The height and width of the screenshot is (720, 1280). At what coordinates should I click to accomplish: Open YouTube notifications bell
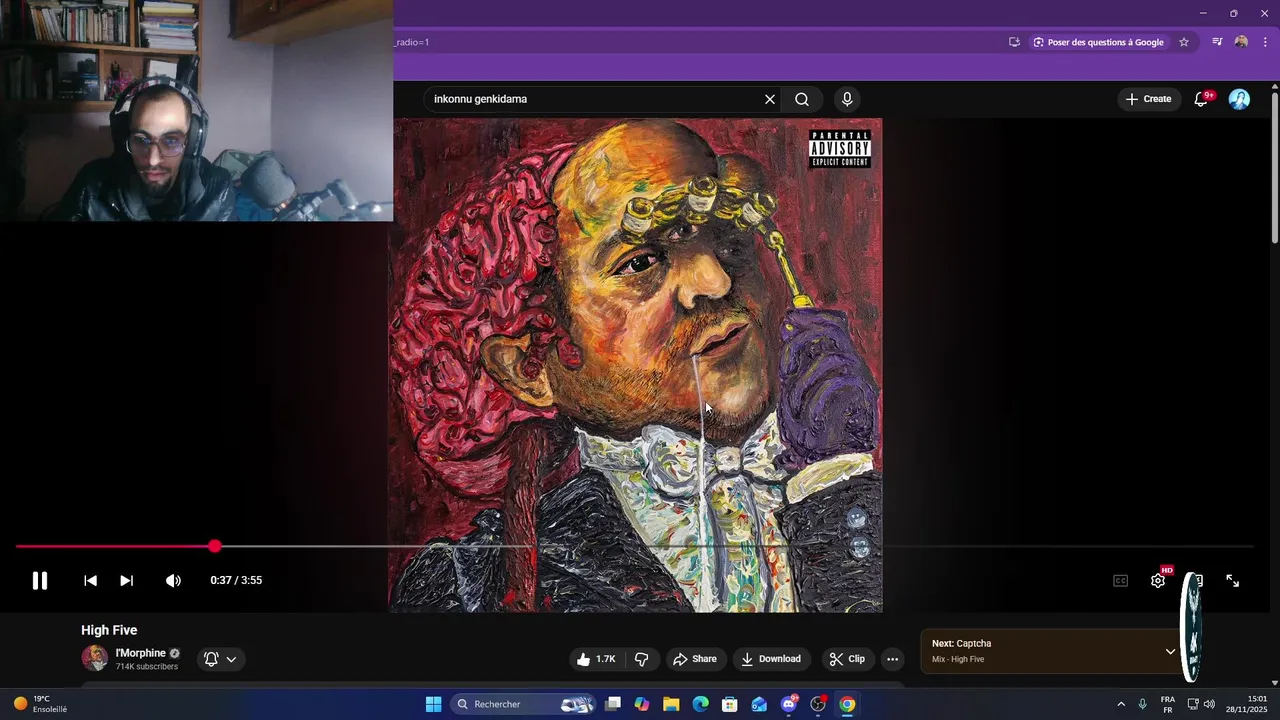coord(1202,99)
